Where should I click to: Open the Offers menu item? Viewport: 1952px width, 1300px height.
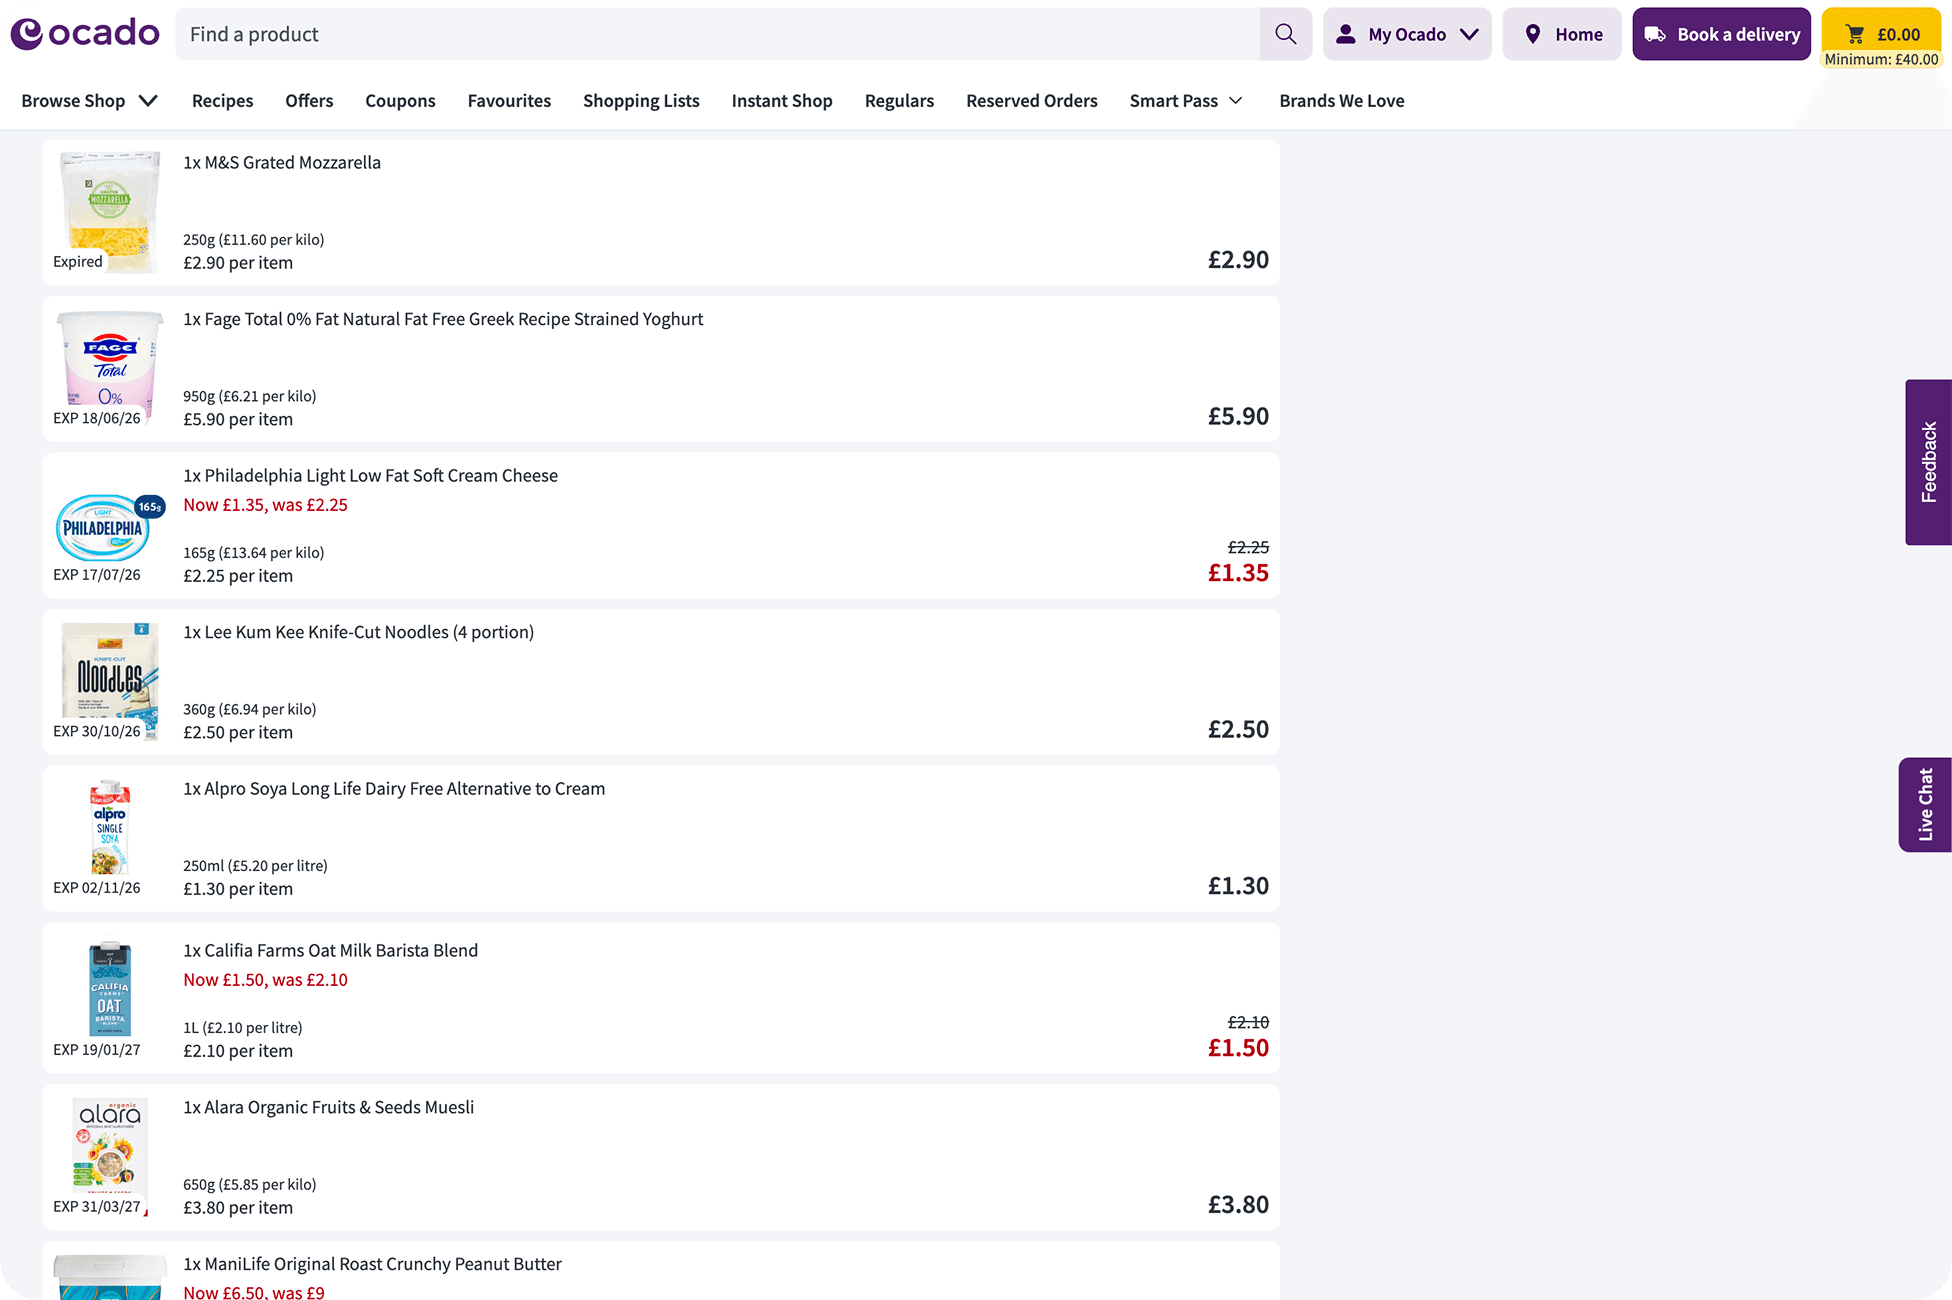coord(309,101)
